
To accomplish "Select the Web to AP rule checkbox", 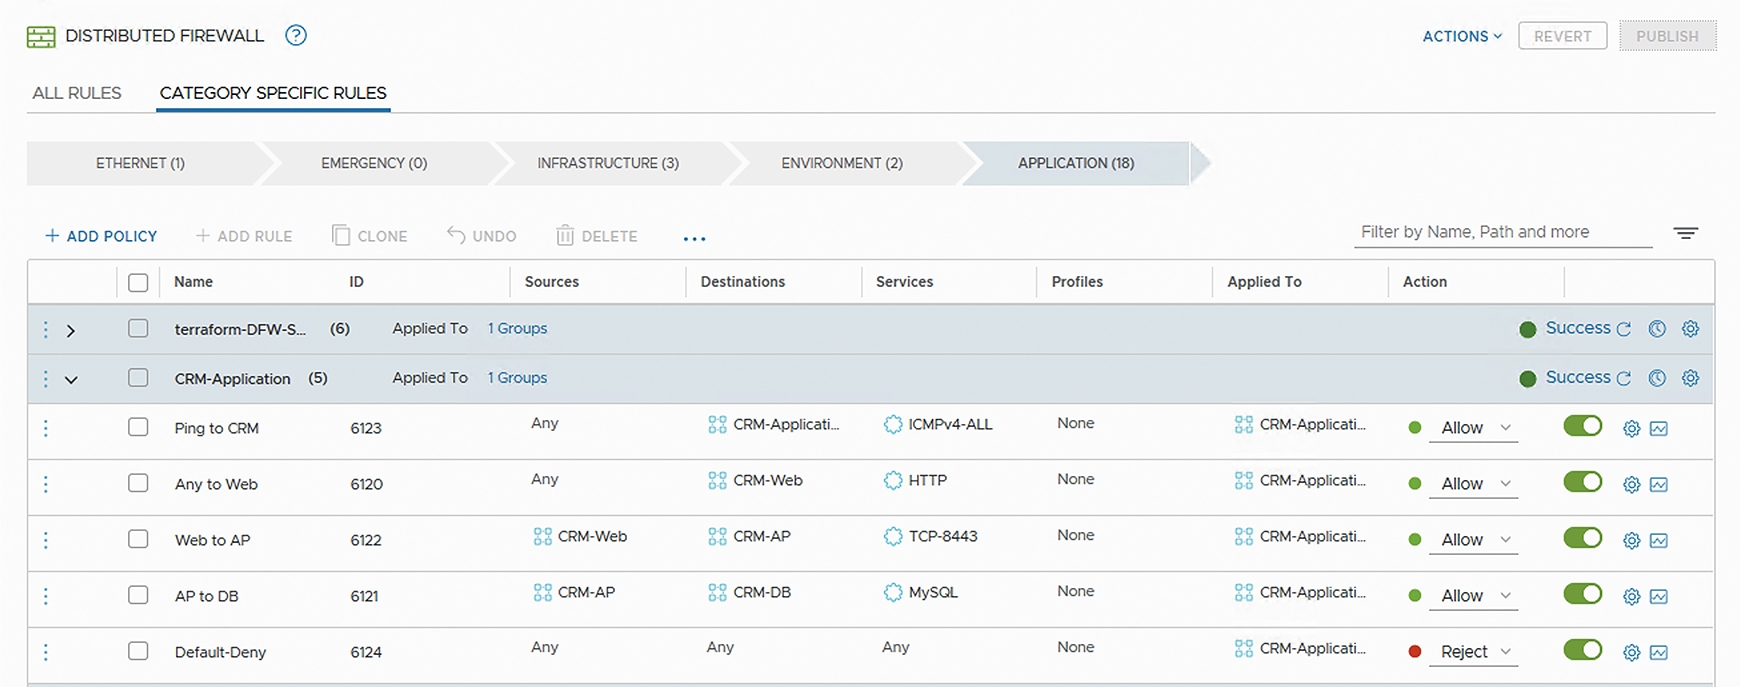I will [x=138, y=539].
